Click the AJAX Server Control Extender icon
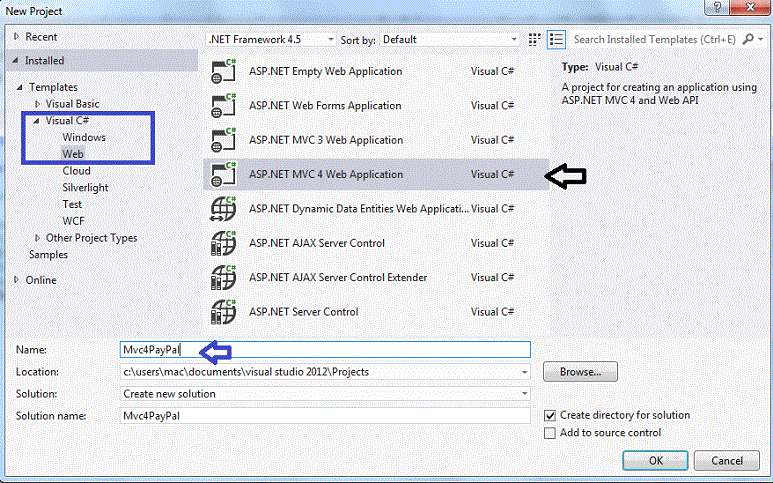 (223, 277)
